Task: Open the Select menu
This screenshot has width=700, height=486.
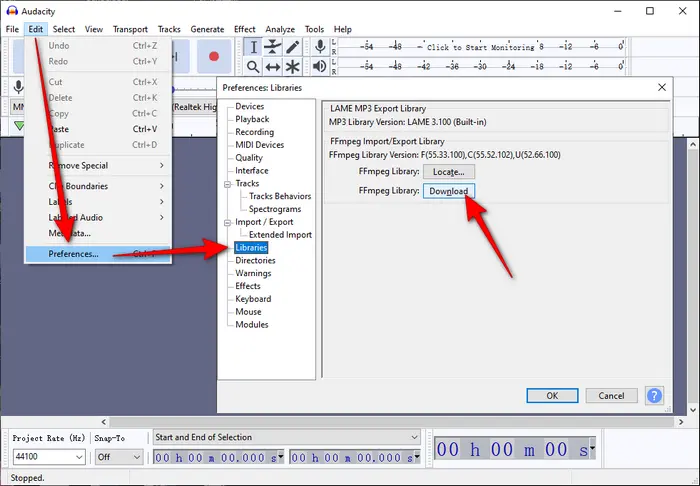Action: tap(64, 29)
